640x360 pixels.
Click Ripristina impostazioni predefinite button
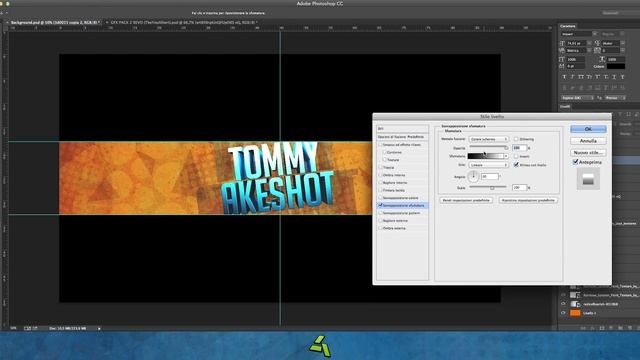tap(528, 200)
